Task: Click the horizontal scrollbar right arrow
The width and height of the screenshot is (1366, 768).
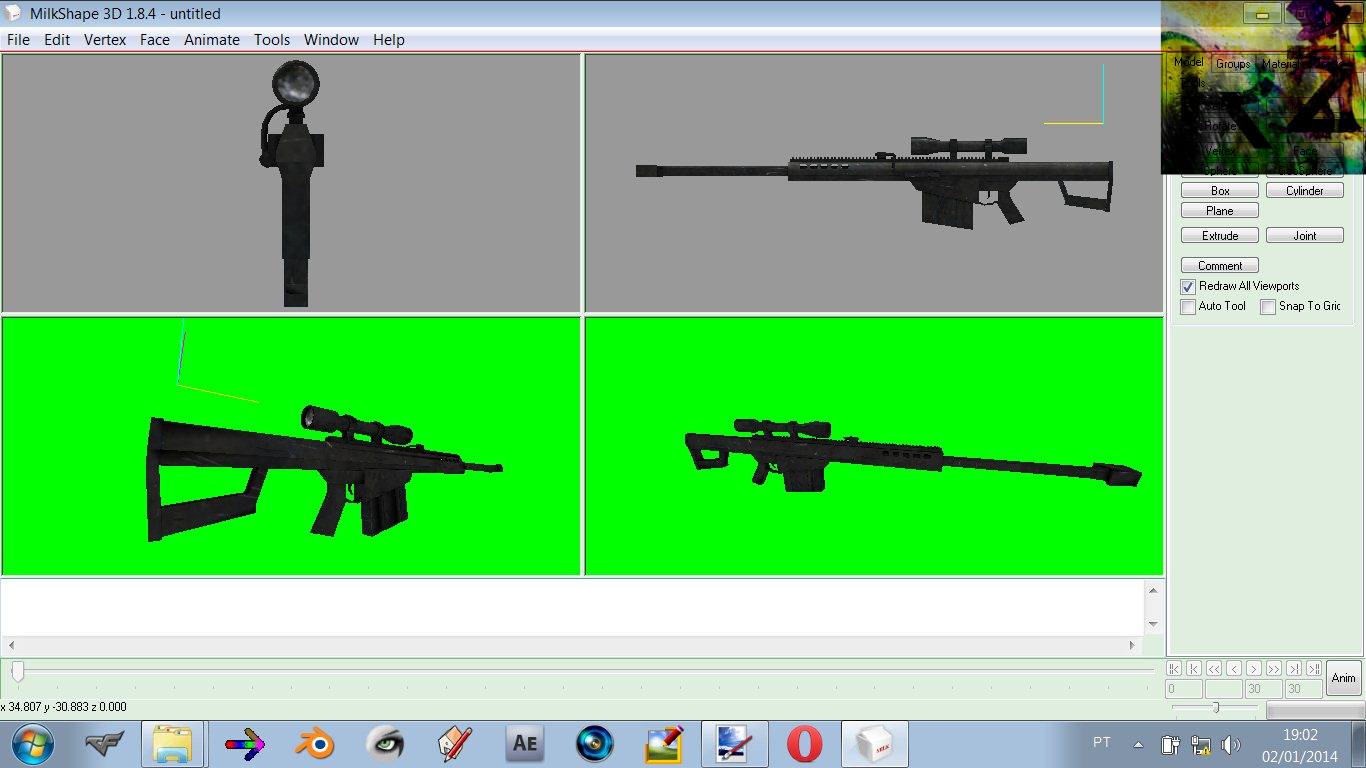Action: [x=1133, y=645]
